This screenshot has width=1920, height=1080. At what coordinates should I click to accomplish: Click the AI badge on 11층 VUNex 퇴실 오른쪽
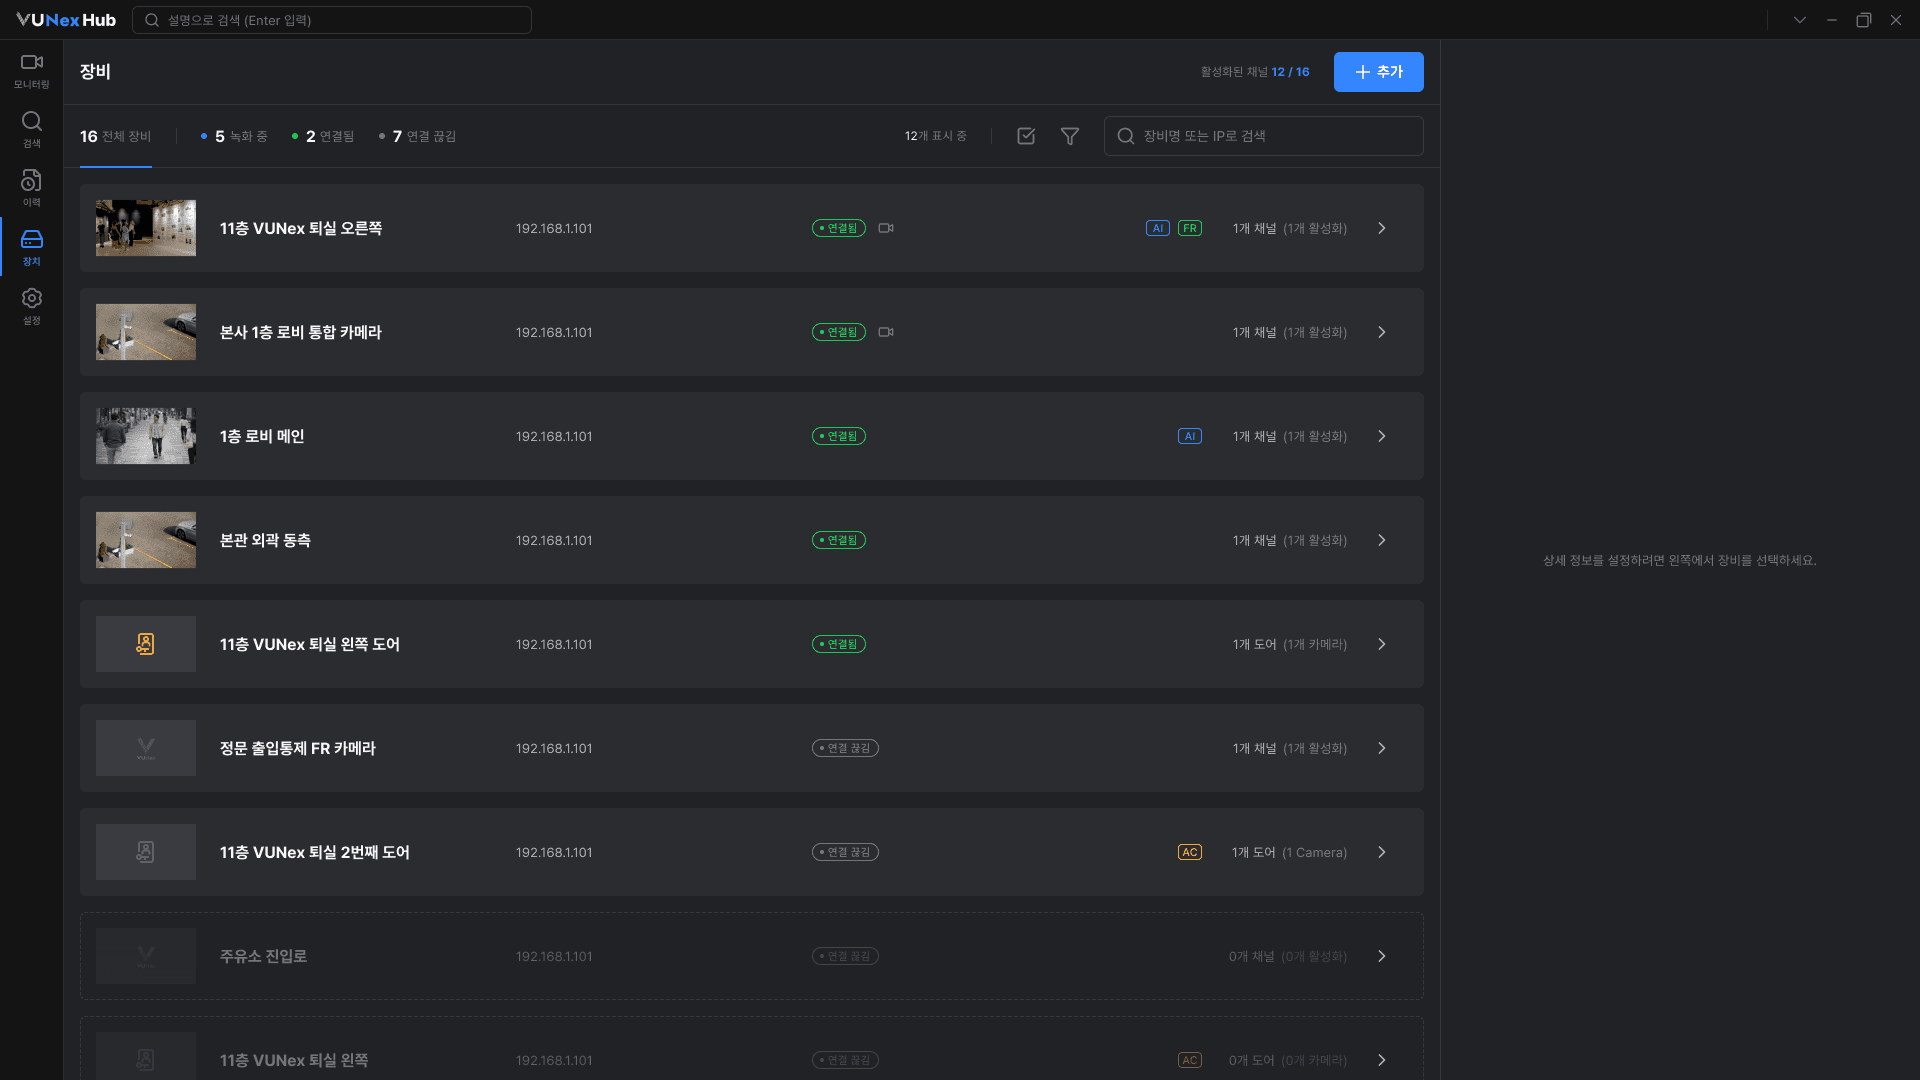click(1158, 228)
